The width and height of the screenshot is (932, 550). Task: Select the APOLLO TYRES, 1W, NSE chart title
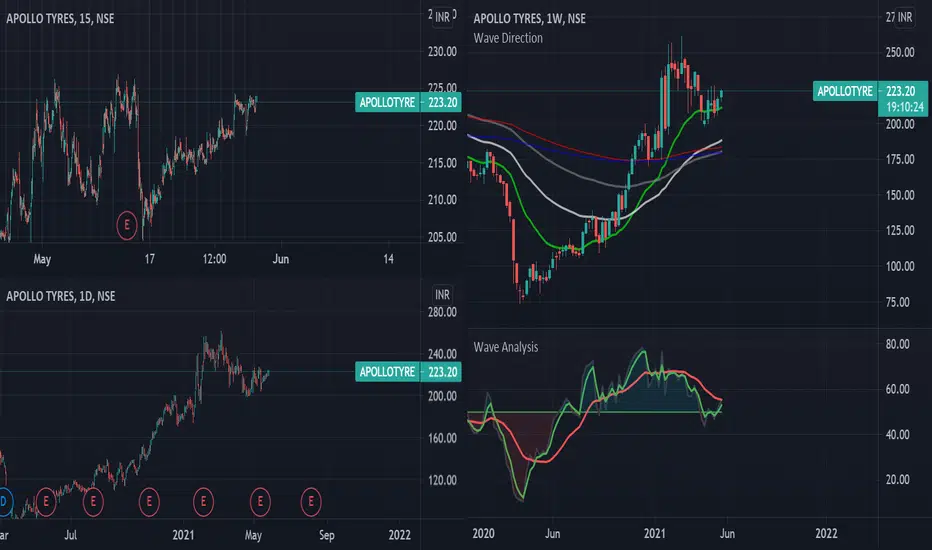(530, 18)
